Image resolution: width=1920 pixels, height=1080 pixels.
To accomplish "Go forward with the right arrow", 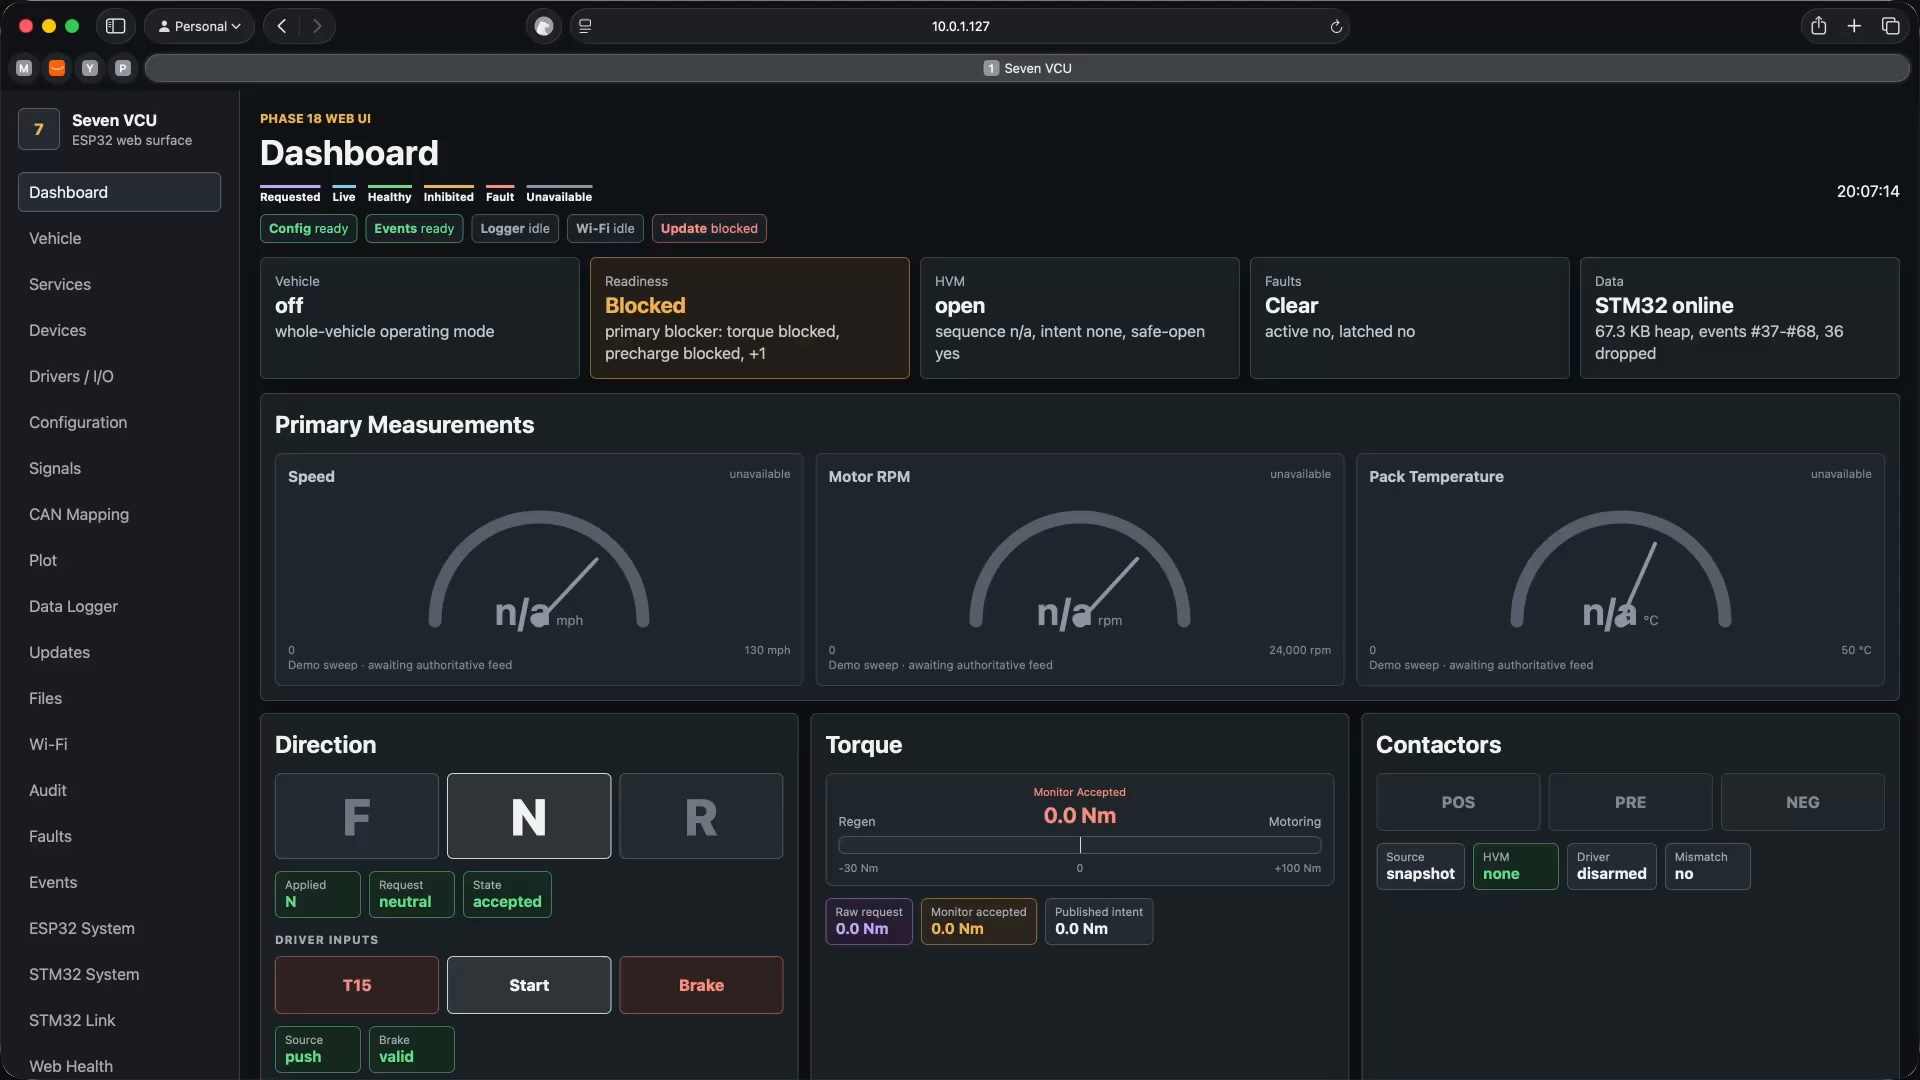I will point(317,26).
